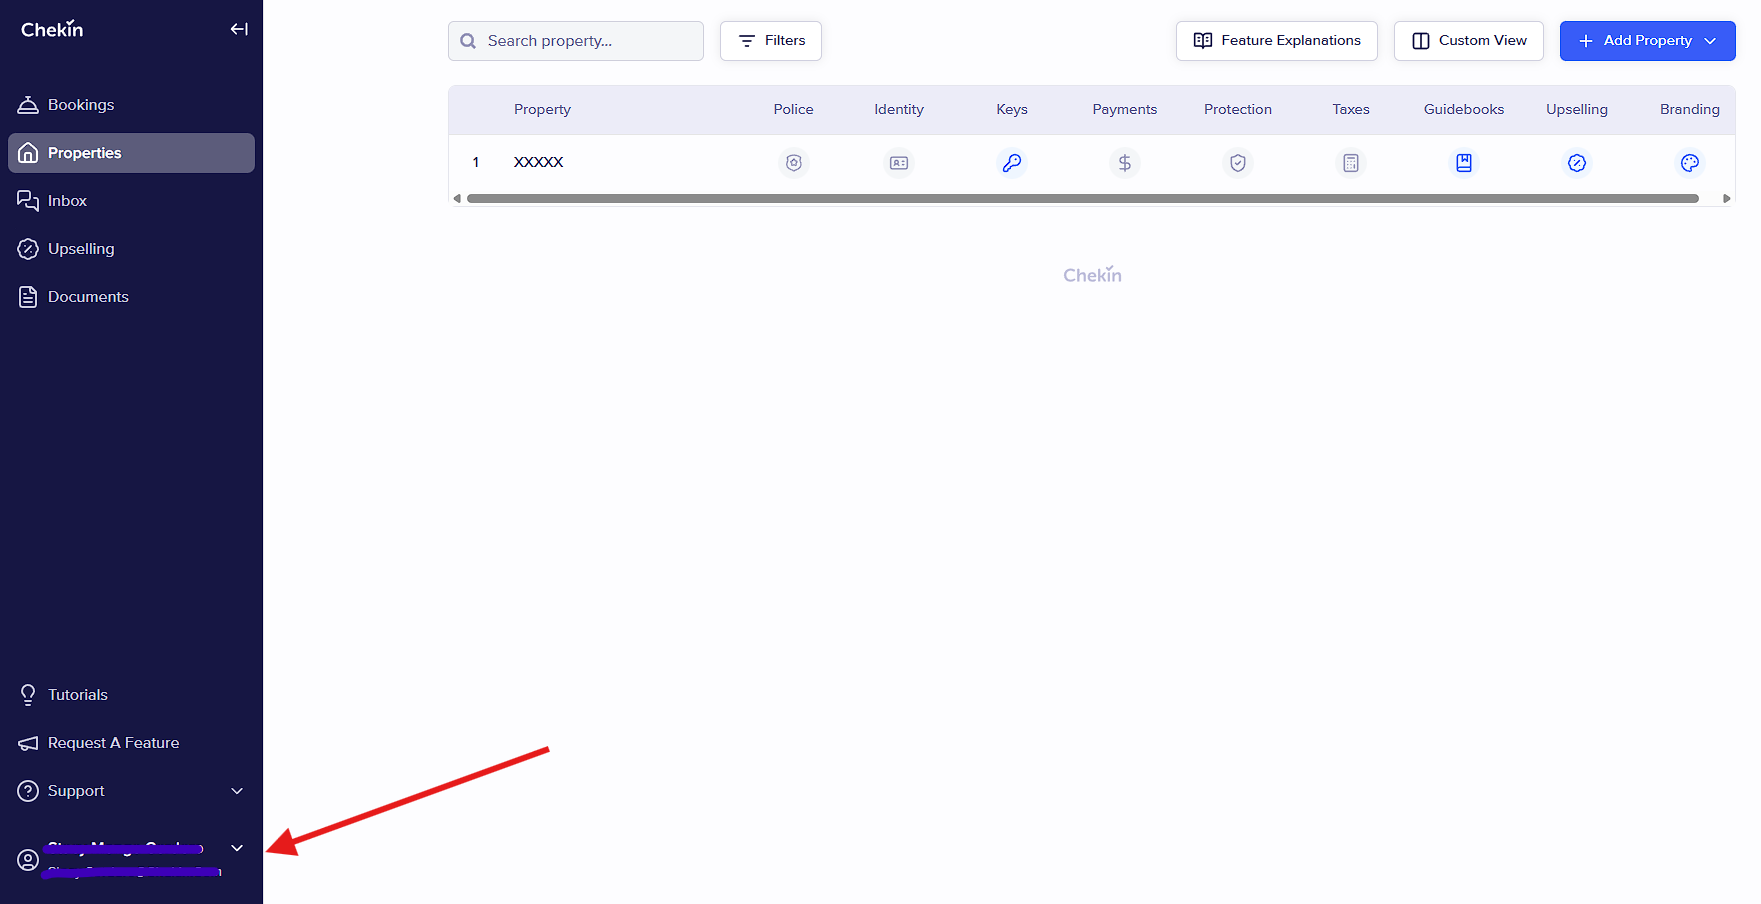Screen dimensions: 1761x904
Task: Focus the Search property field
Action: pos(590,41)
